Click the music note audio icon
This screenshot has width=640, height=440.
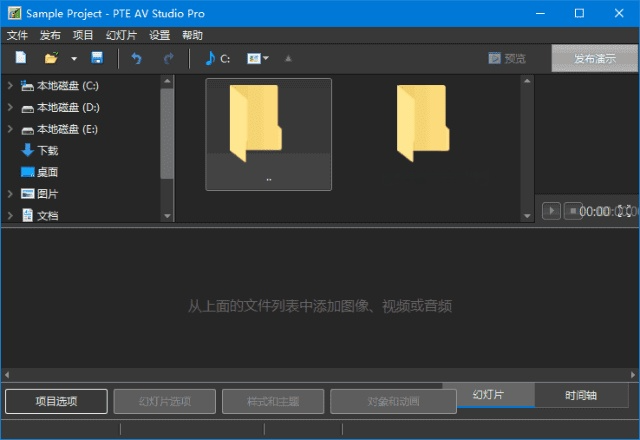pyautogui.click(x=210, y=58)
